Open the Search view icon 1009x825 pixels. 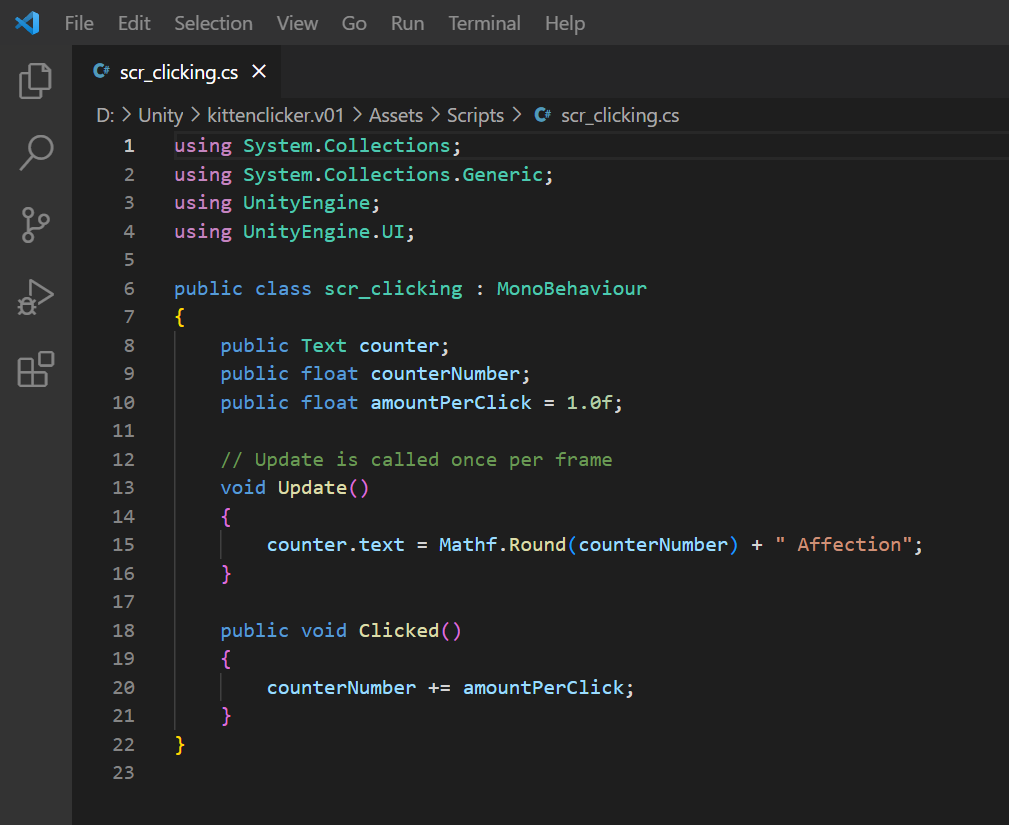click(36, 153)
